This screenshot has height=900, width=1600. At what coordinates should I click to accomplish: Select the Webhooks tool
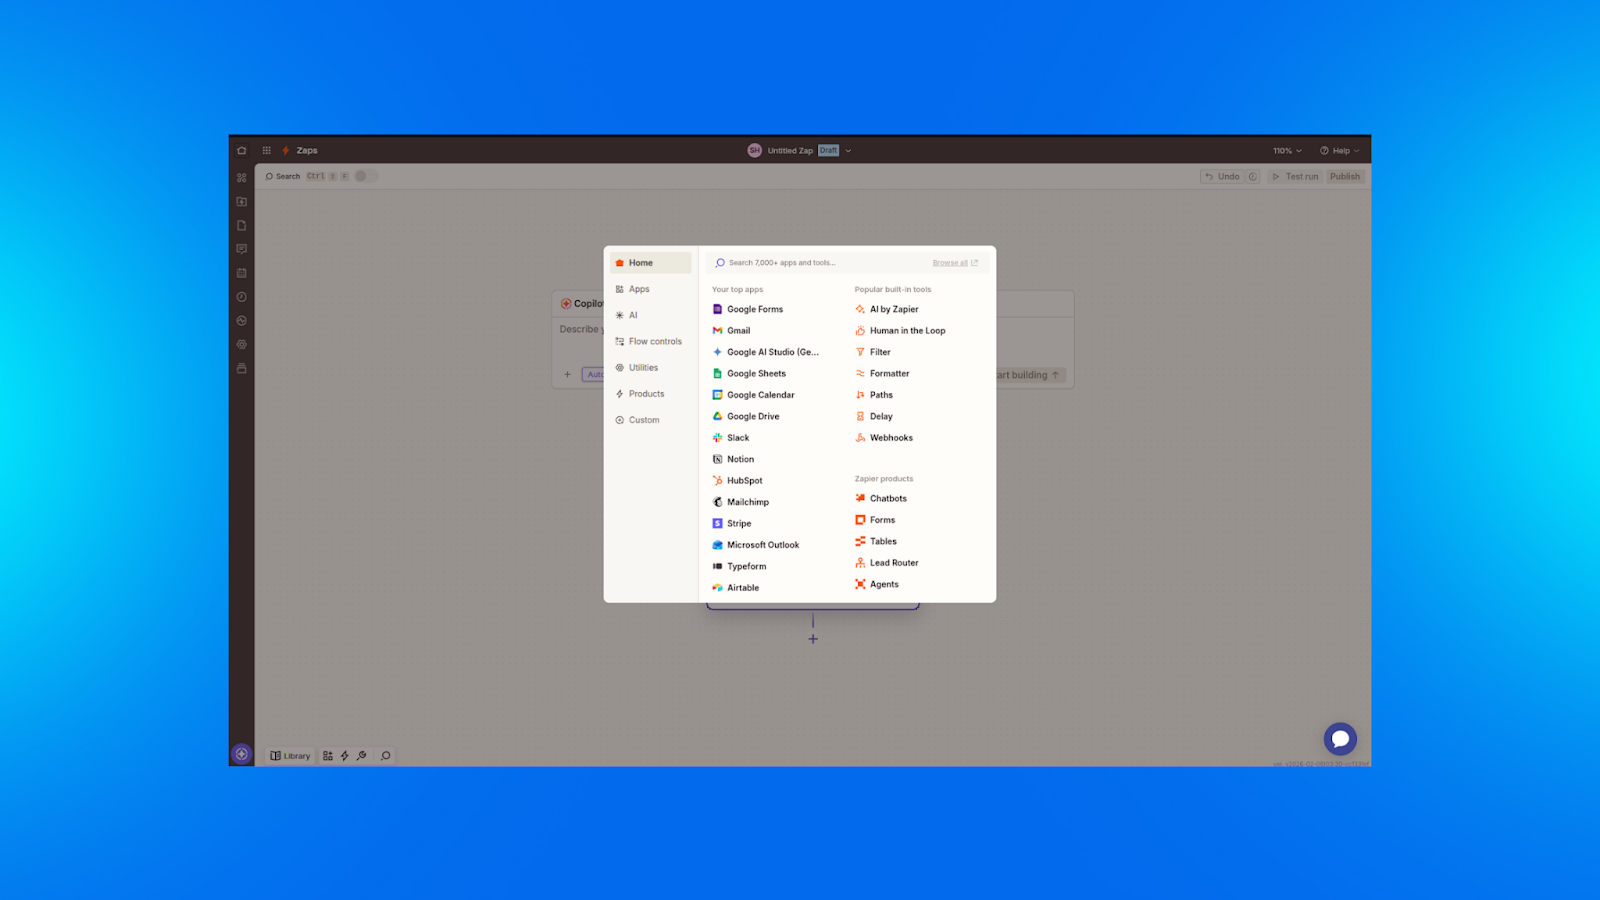pos(890,438)
